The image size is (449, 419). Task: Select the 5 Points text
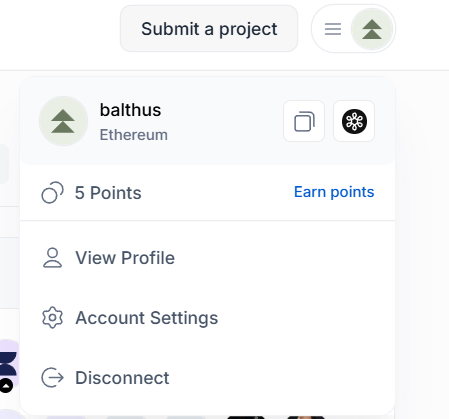pyautogui.click(x=108, y=193)
